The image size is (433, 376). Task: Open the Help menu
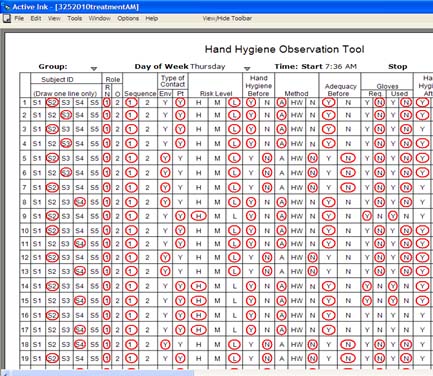tap(152, 19)
